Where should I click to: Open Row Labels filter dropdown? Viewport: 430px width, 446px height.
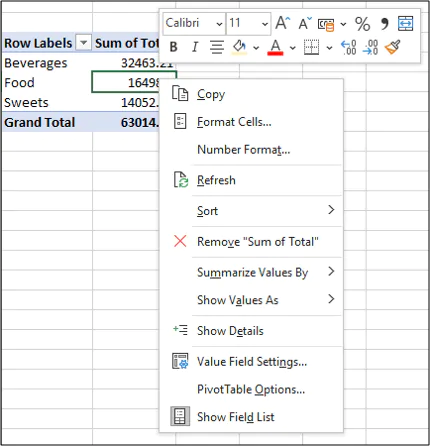click(x=83, y=43)
